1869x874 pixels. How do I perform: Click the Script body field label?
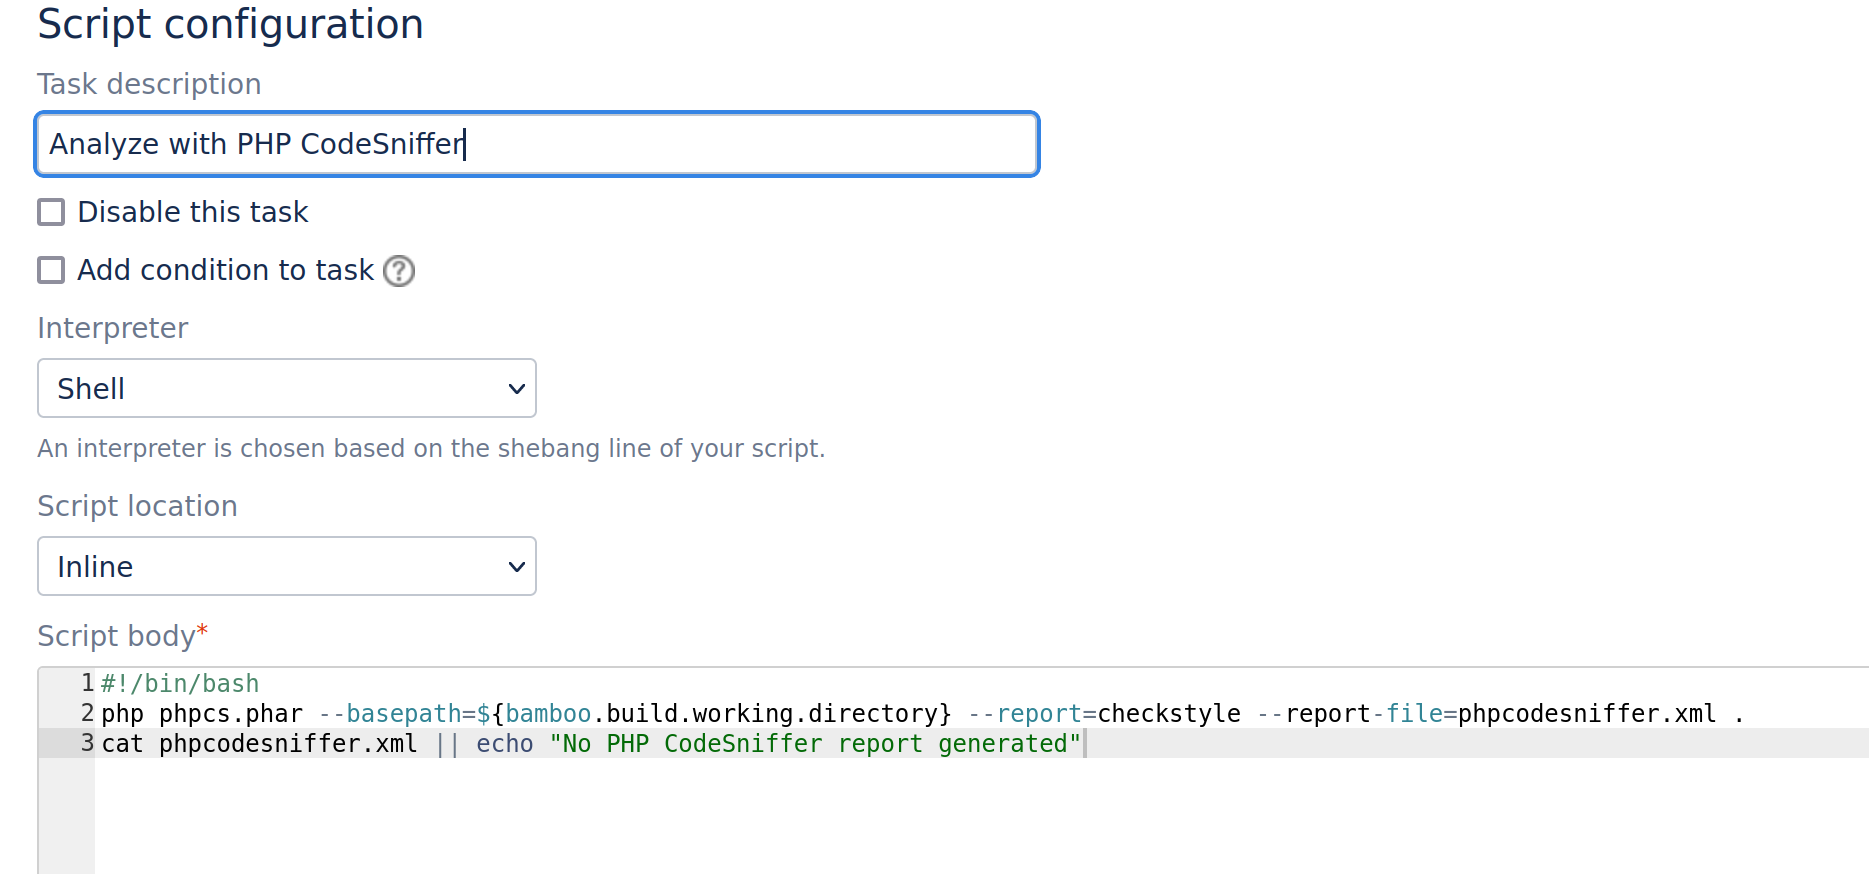coord(116,636)
